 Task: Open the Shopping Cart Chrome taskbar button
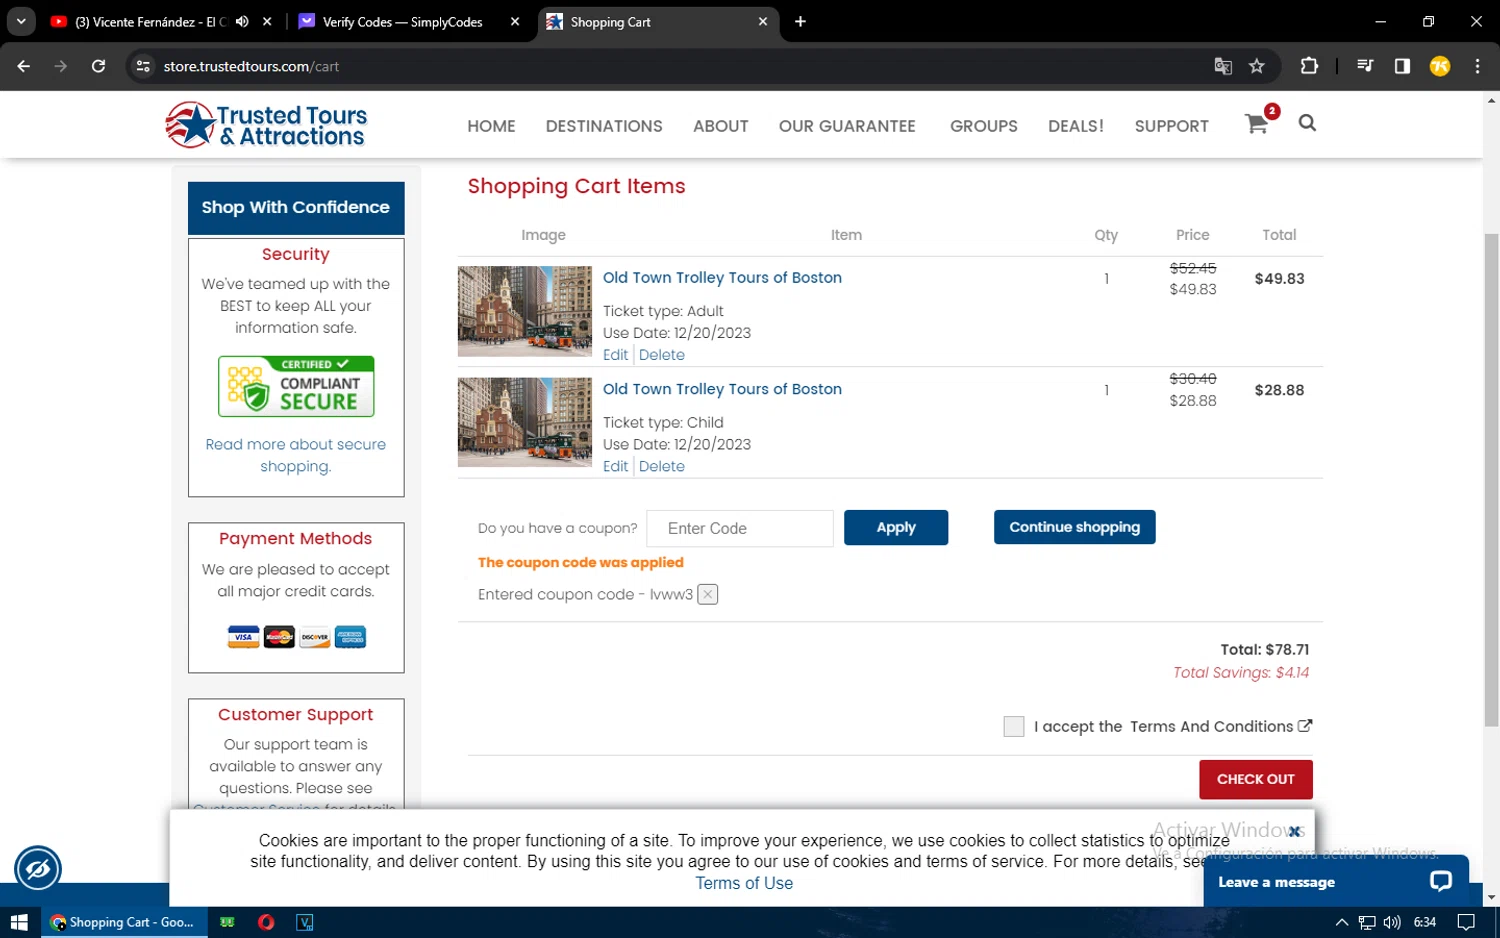coord(124,922)
